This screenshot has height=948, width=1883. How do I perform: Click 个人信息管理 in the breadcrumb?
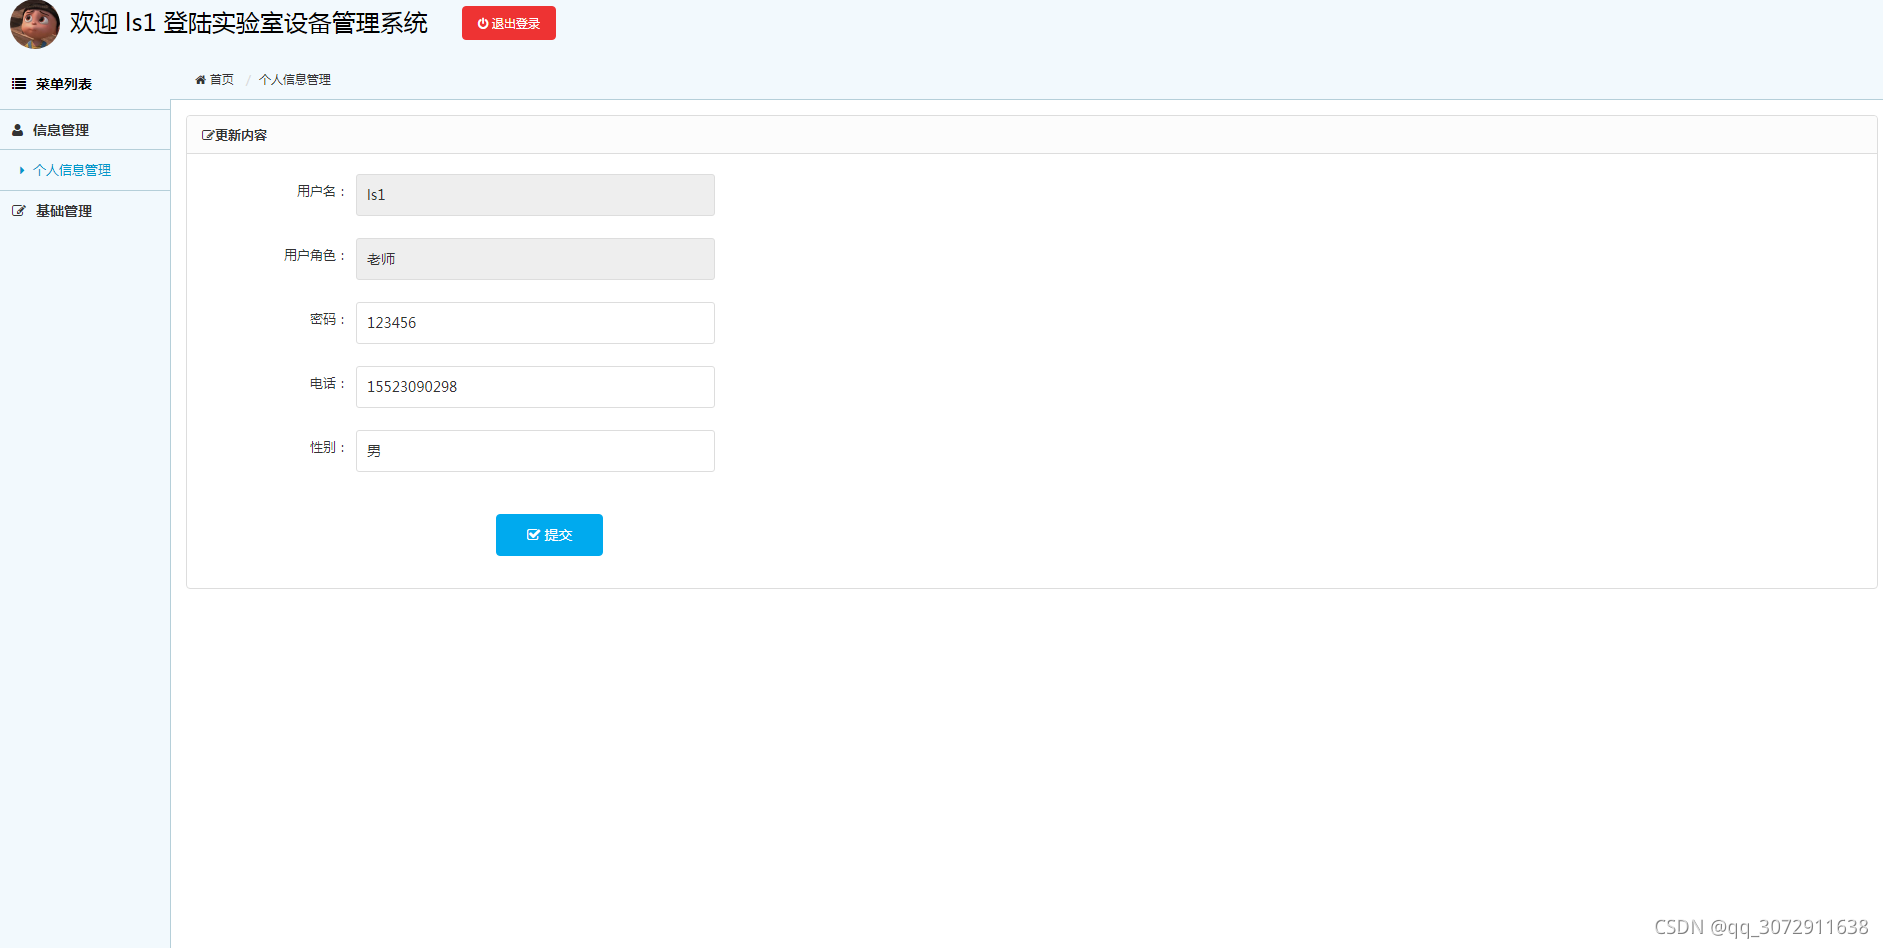coord(295,80)
